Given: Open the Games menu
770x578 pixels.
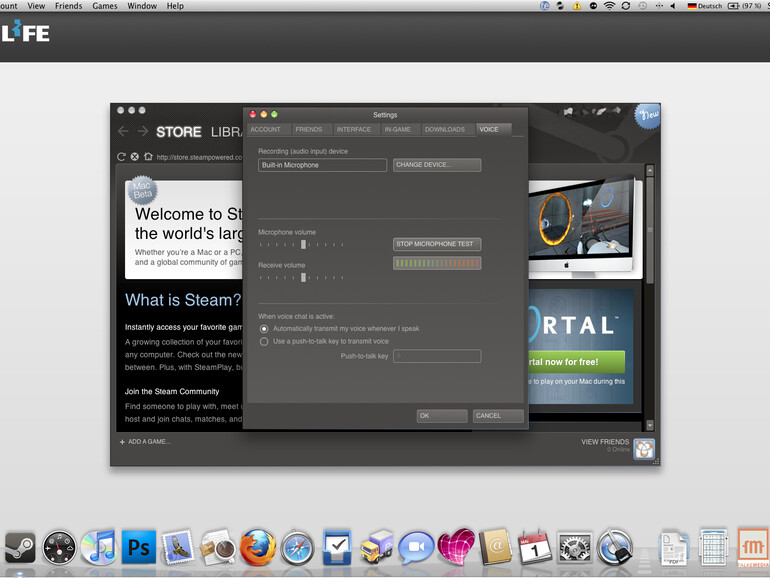Looking at the screenshot, I should click(x=105, y=6).
